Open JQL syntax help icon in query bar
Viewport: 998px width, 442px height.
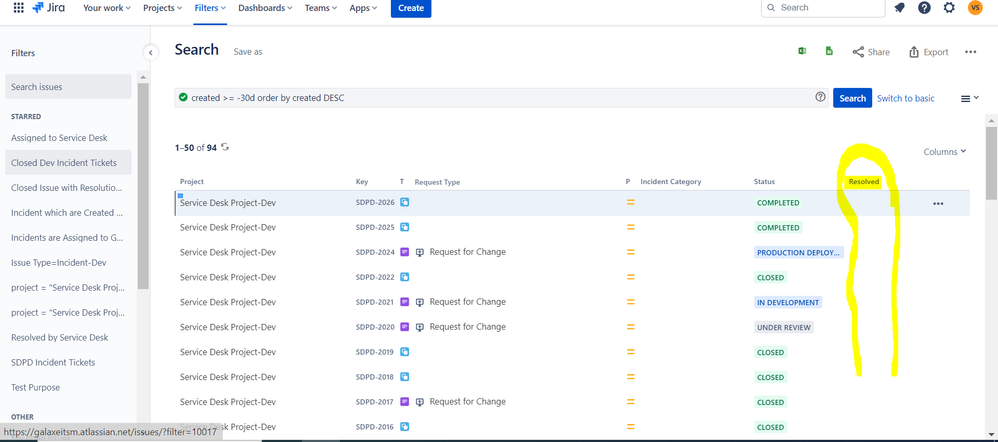(820, 97)
